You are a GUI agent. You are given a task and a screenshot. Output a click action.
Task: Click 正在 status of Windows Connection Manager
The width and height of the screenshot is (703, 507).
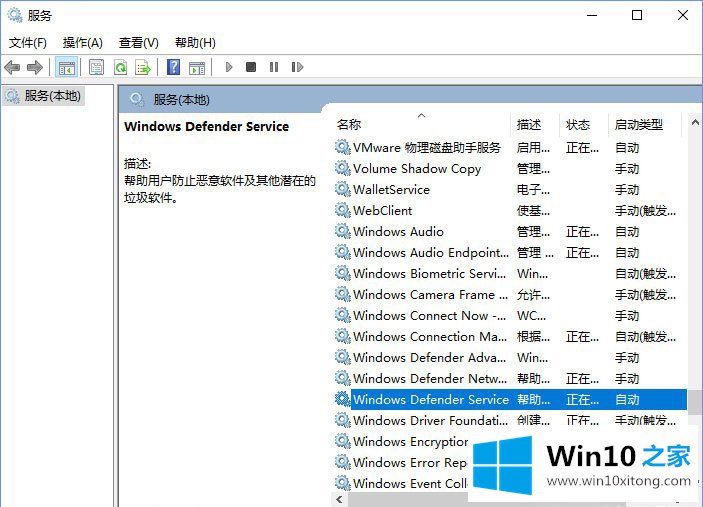tap(582, 337)
